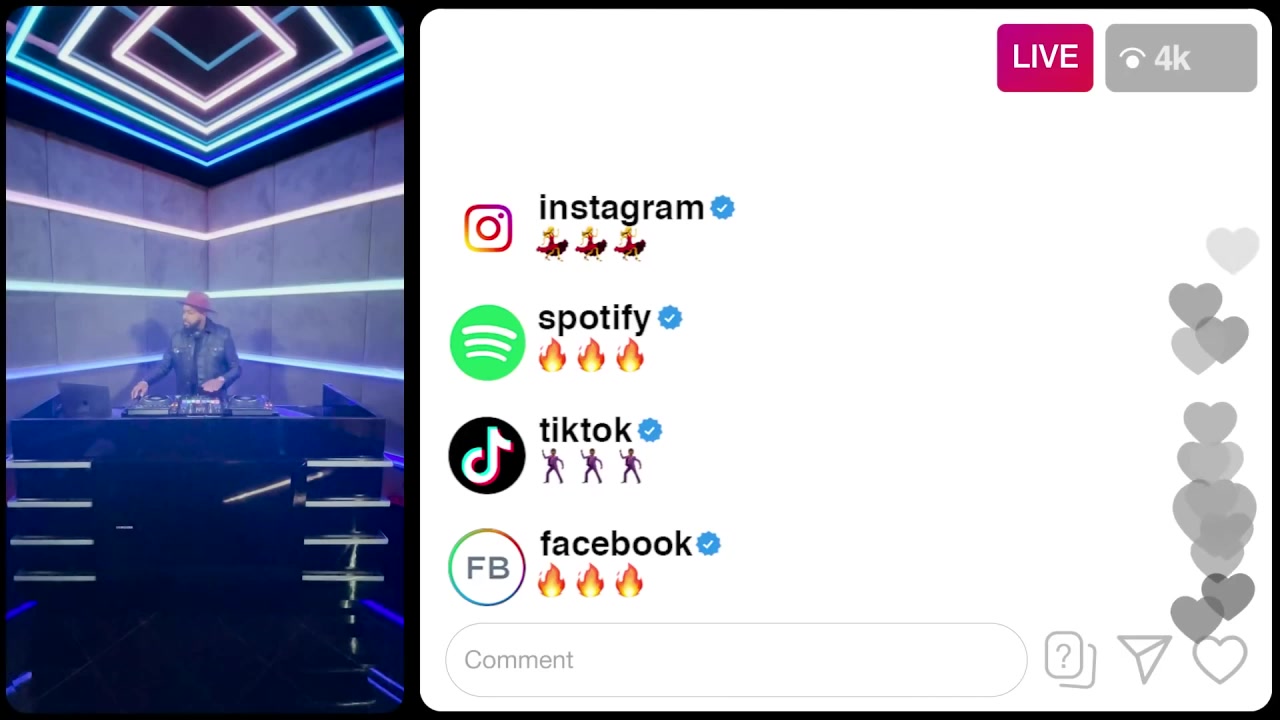1280x720 pixels.
Task: Click the eye viewers icon
Action: (1133, 59)
